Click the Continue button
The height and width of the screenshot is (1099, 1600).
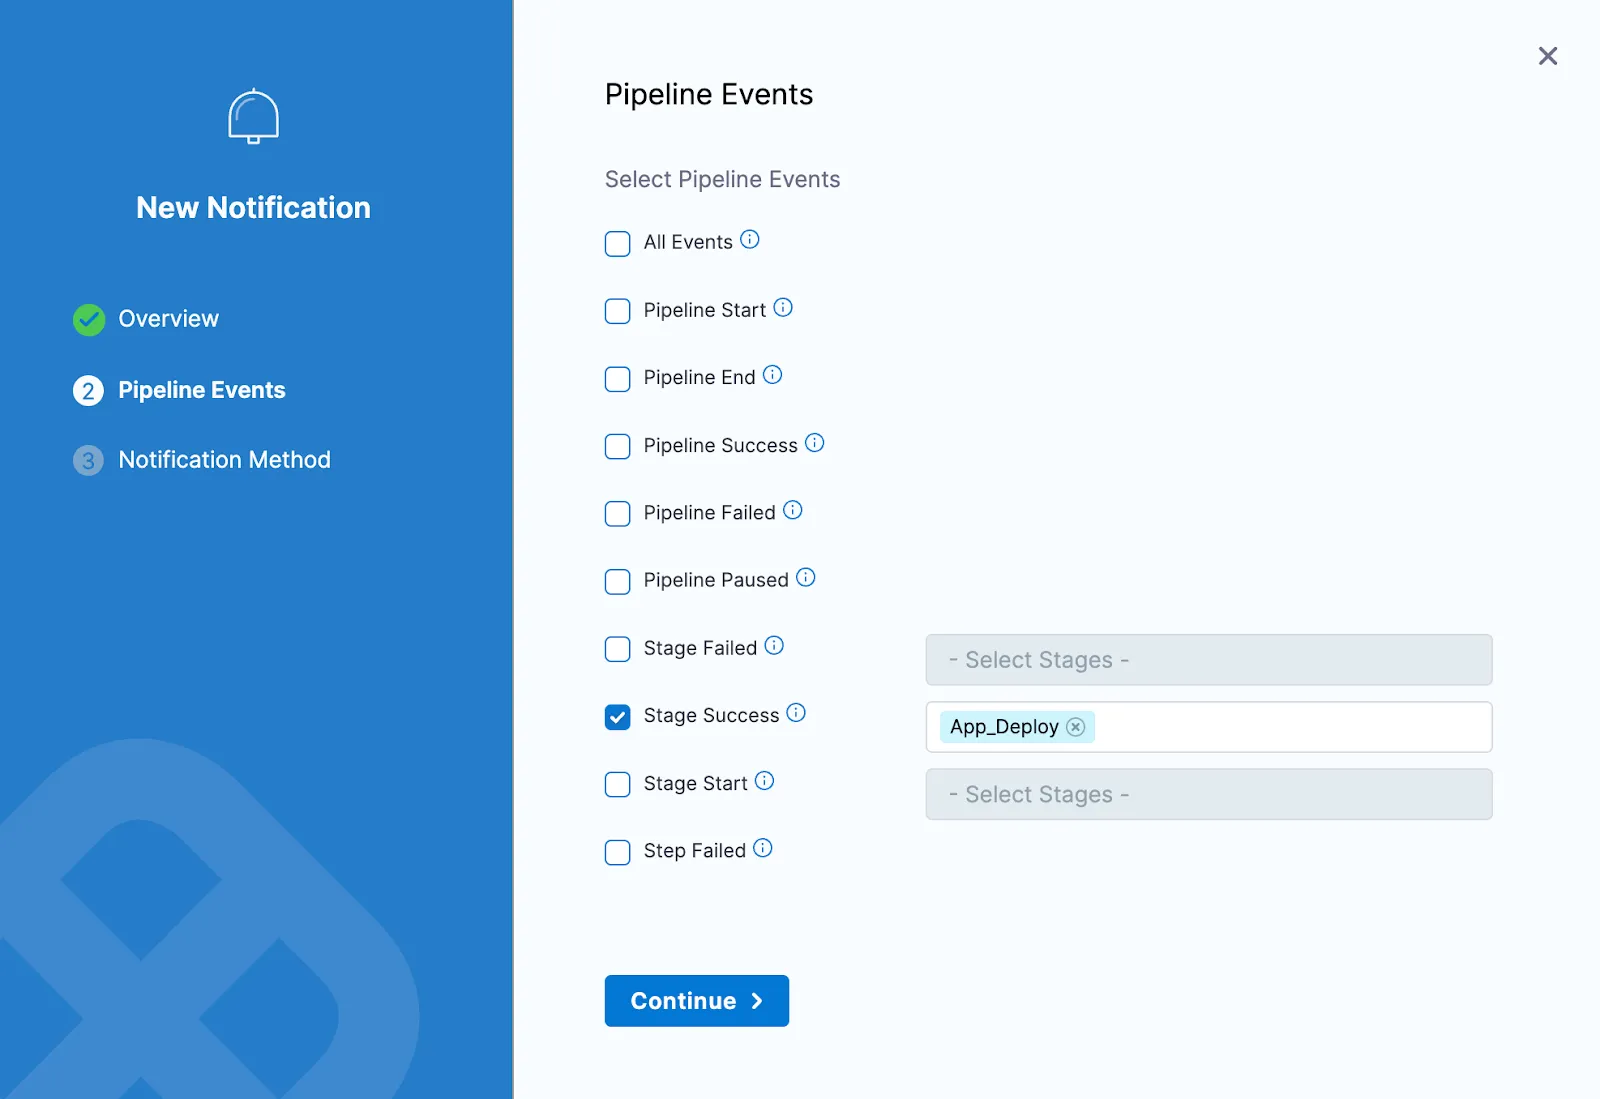[x=696, y=1000]
